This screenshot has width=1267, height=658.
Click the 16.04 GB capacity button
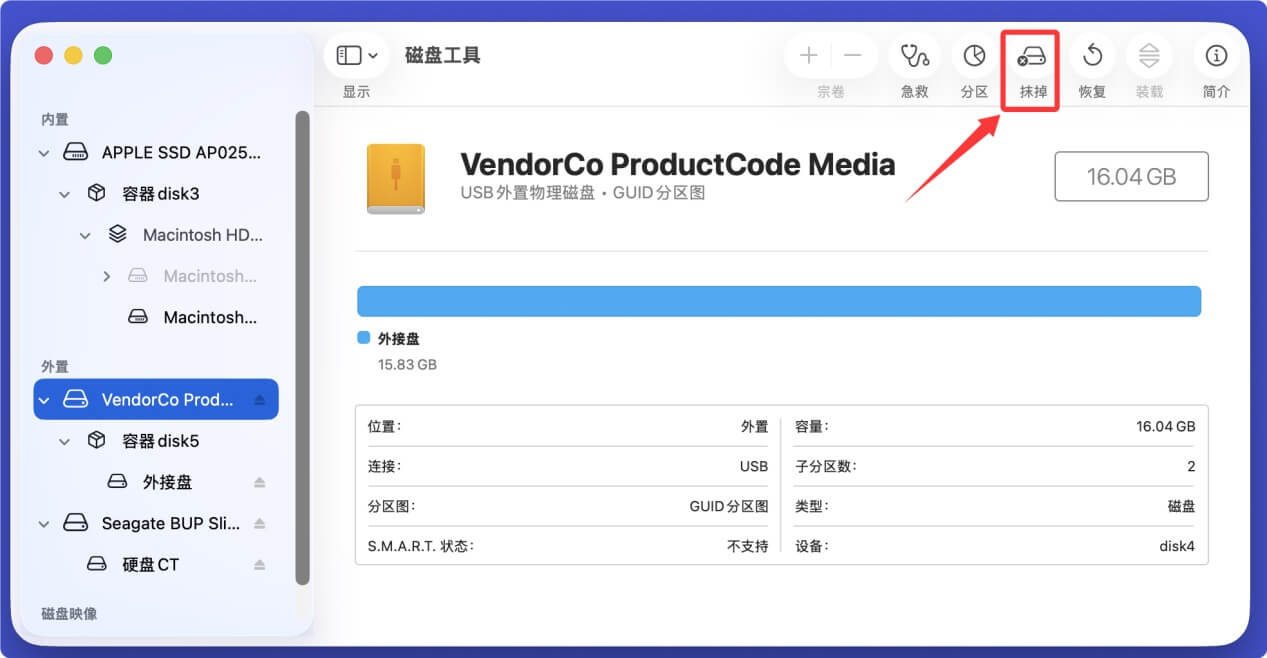(1130, 176)
